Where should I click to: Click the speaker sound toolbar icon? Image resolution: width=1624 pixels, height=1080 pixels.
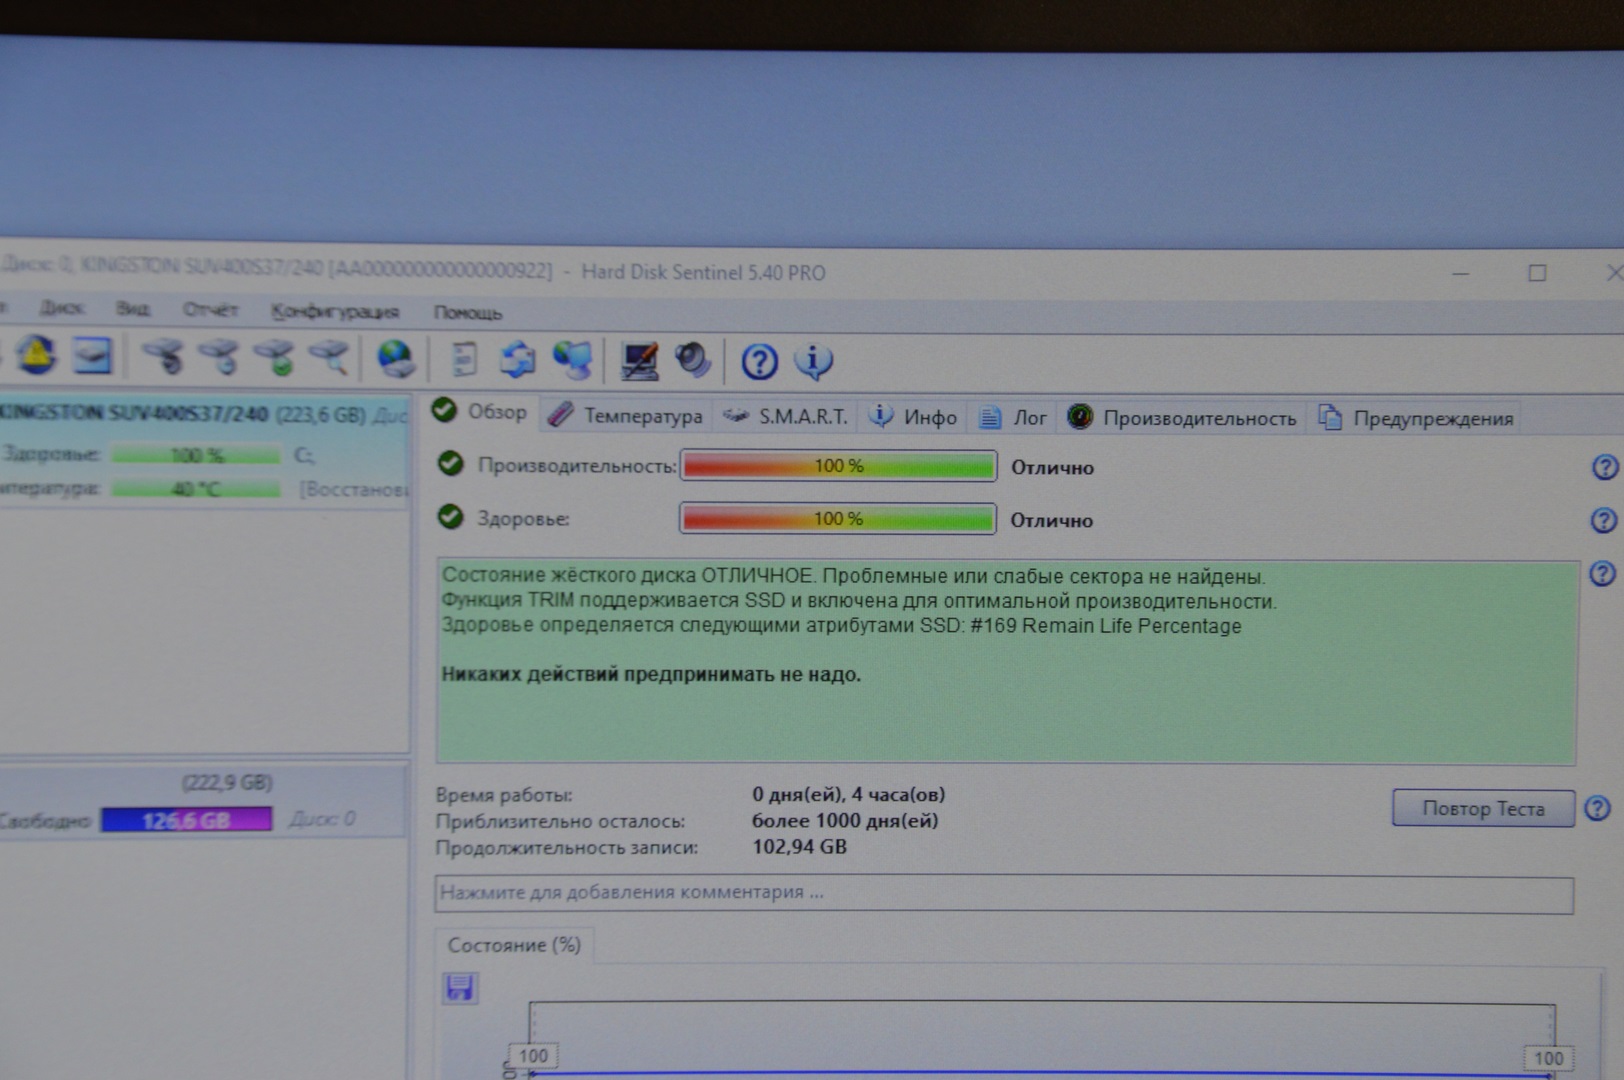coord(692,360)
